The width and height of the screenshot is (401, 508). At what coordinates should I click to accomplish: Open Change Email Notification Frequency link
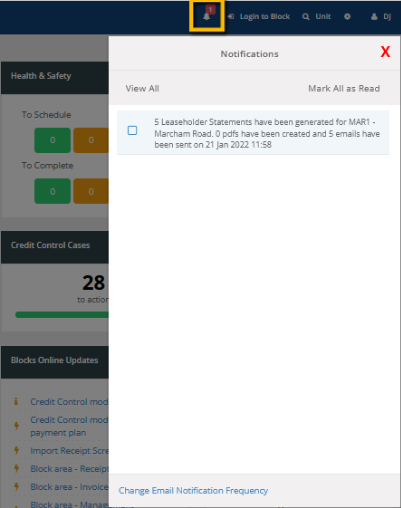(x=193, y=491)
